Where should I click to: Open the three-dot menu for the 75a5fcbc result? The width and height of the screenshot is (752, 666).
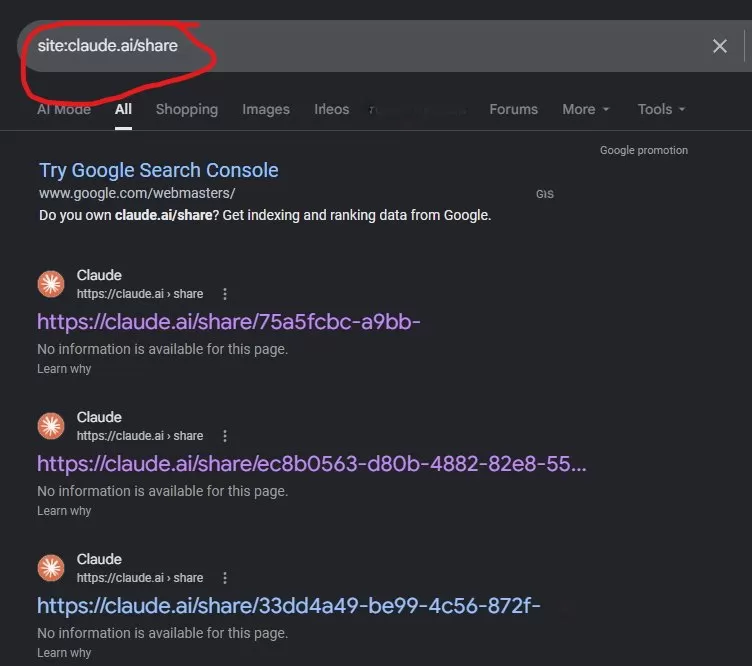coord(224,294)
